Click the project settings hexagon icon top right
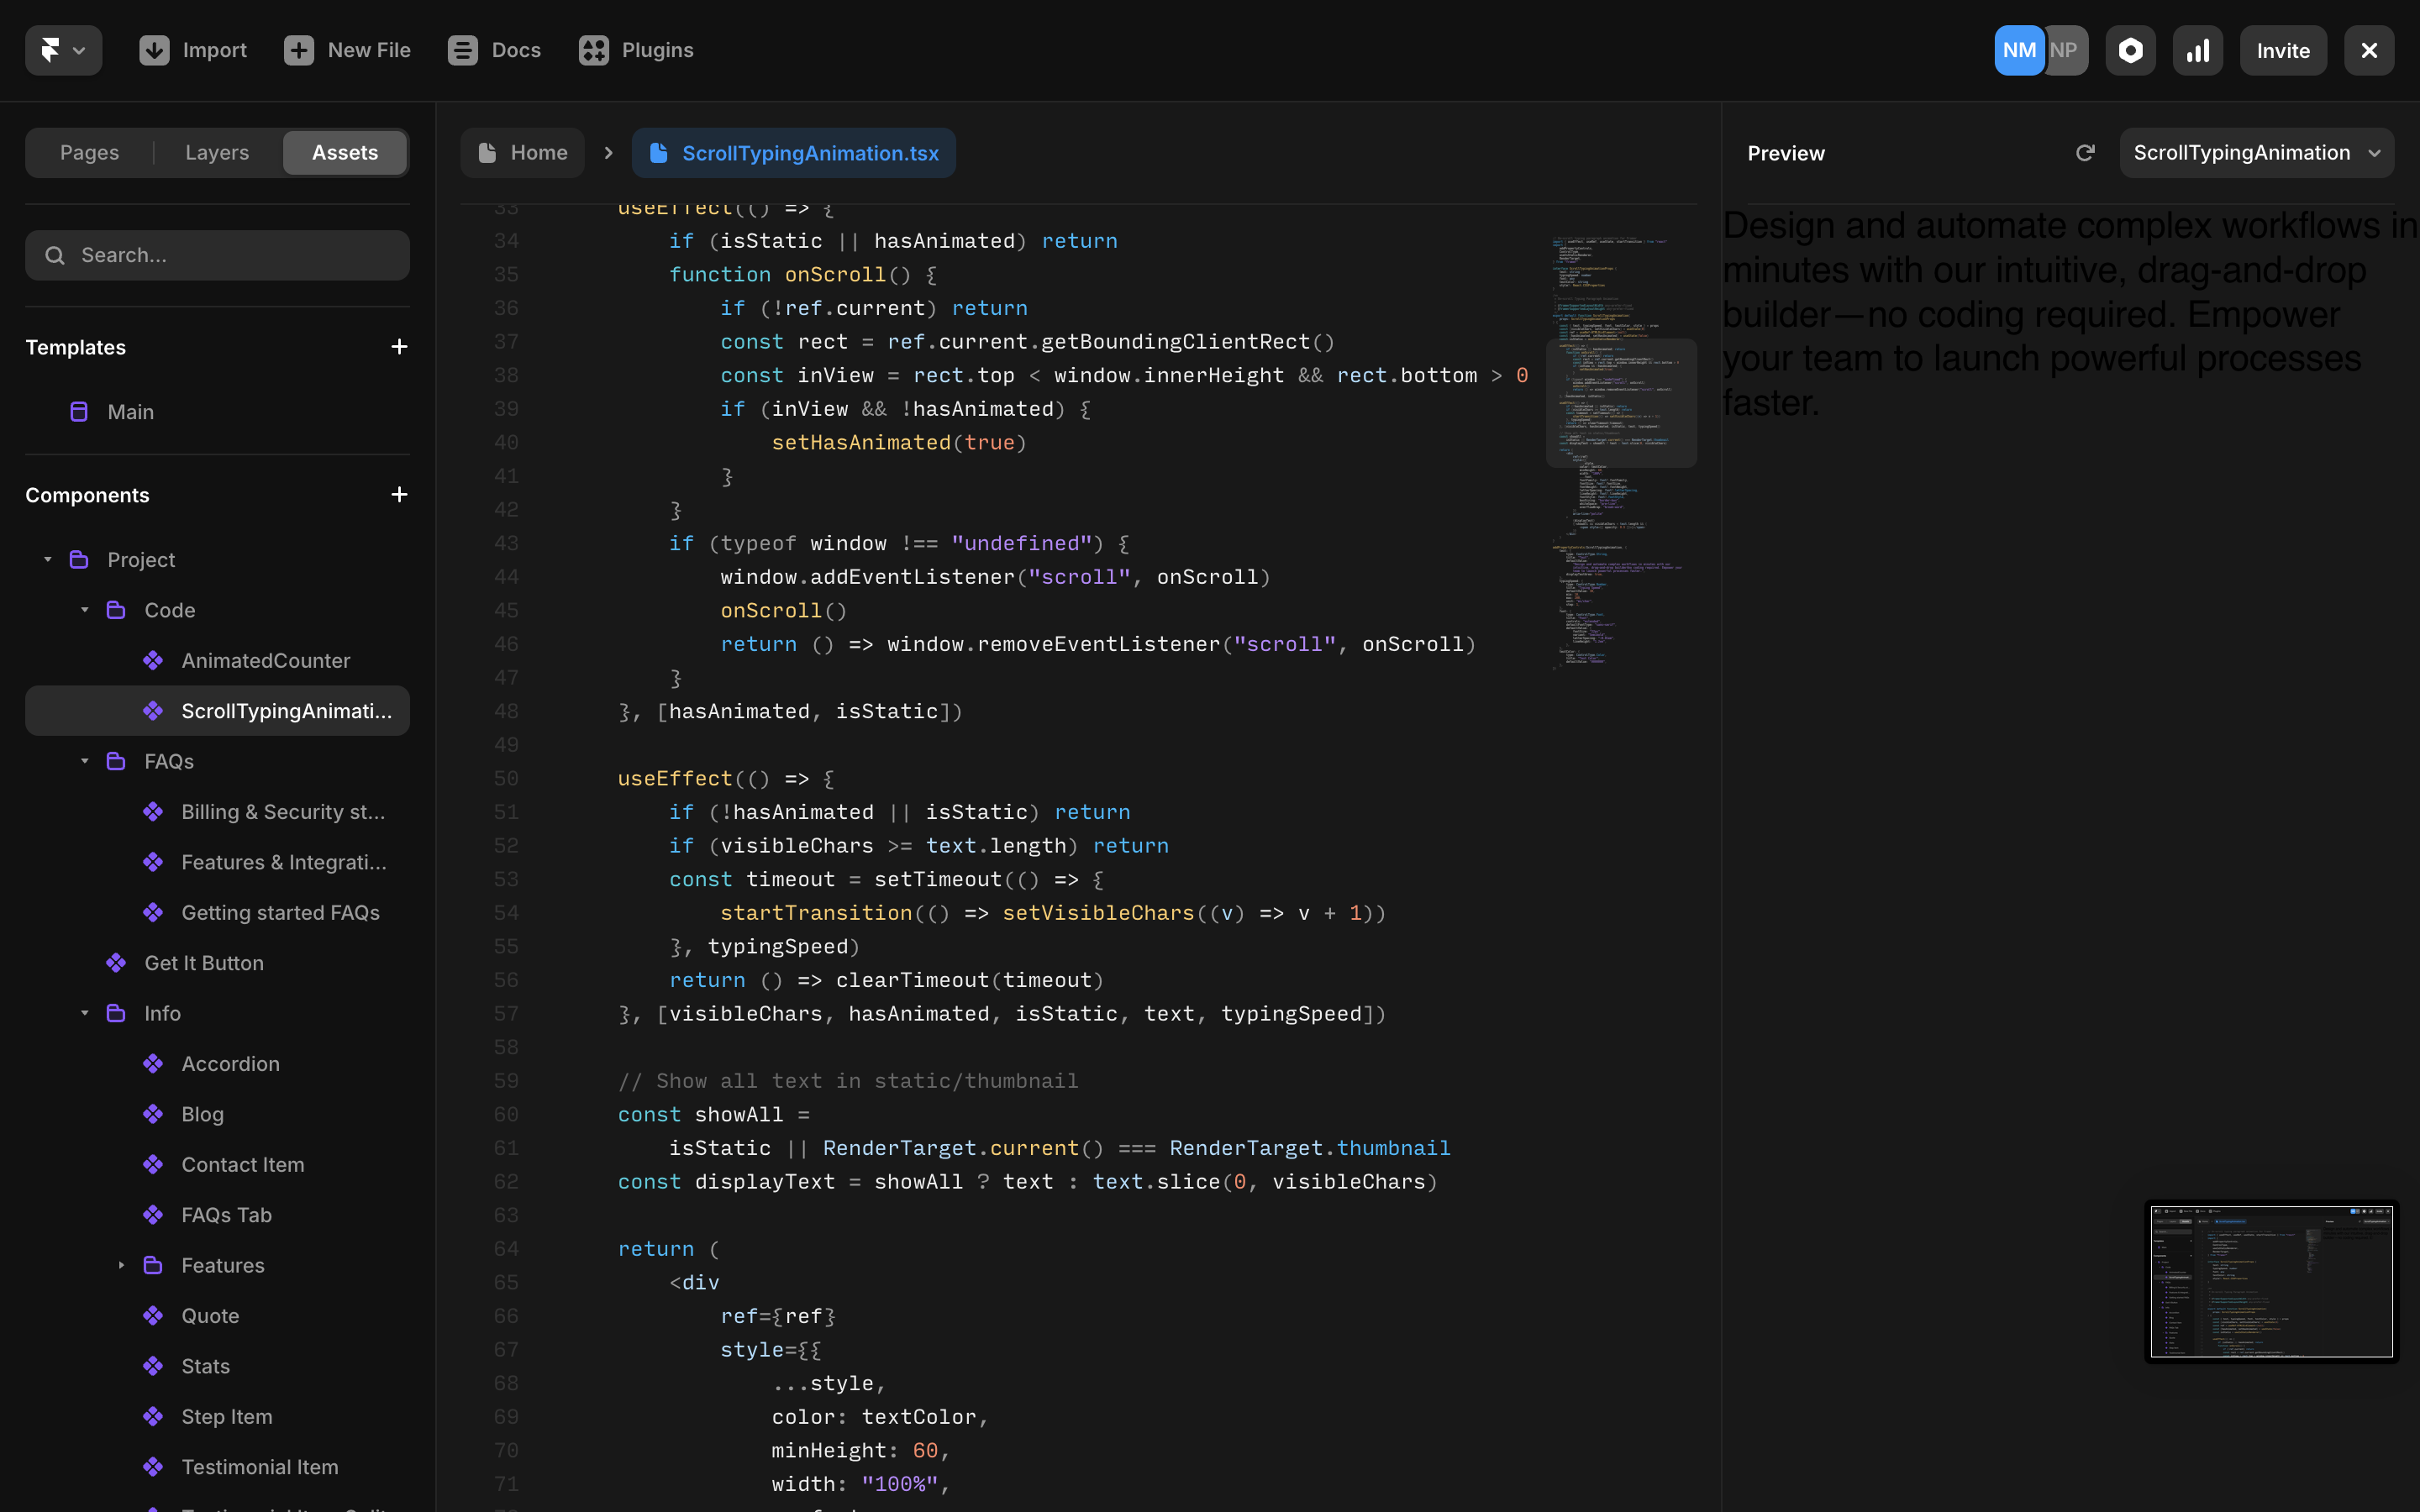Image resolution: width=2420 pixels, height=1512 pixels. (x=2130, y=49)
